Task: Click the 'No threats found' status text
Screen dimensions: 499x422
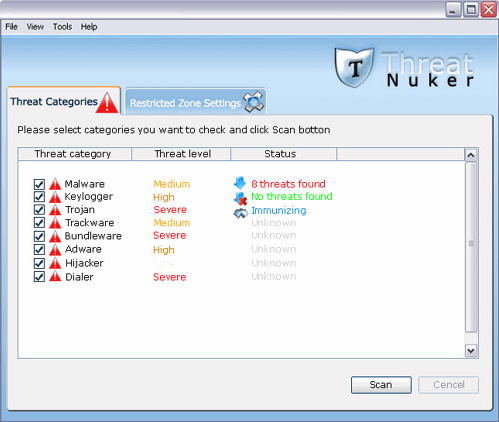Action: pyautogui.click(x=292, y=197)
